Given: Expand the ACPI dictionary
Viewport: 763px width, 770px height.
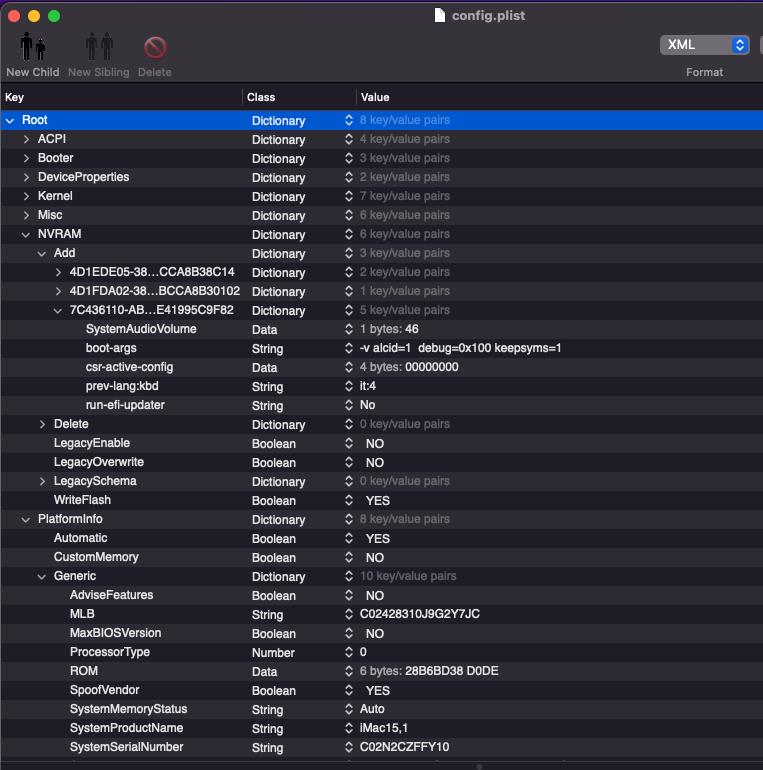Looking at the screenshot, I should (x=27, y=139).
